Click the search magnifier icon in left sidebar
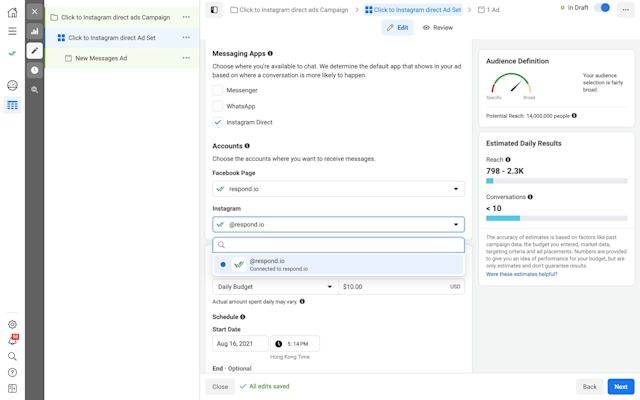This screenshot has width=640, height=400. [12, 356]
